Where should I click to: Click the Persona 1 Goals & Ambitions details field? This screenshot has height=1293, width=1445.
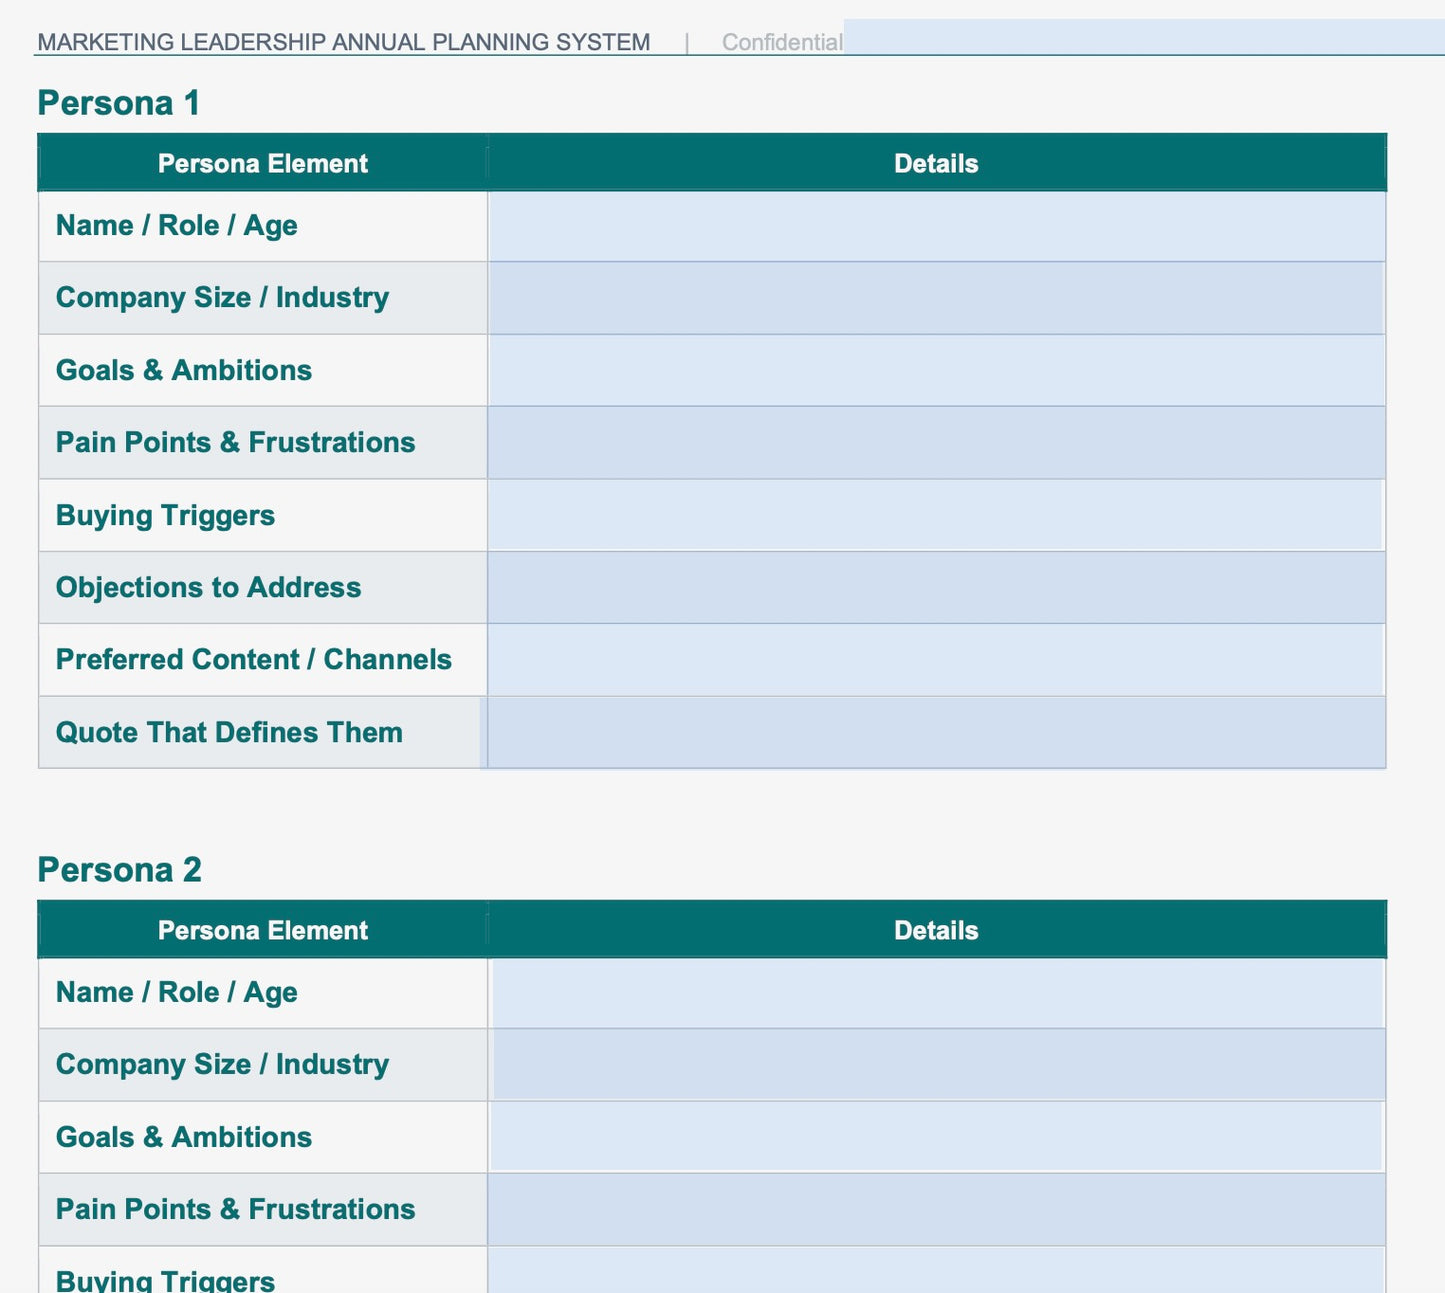[x=937, y=370]
